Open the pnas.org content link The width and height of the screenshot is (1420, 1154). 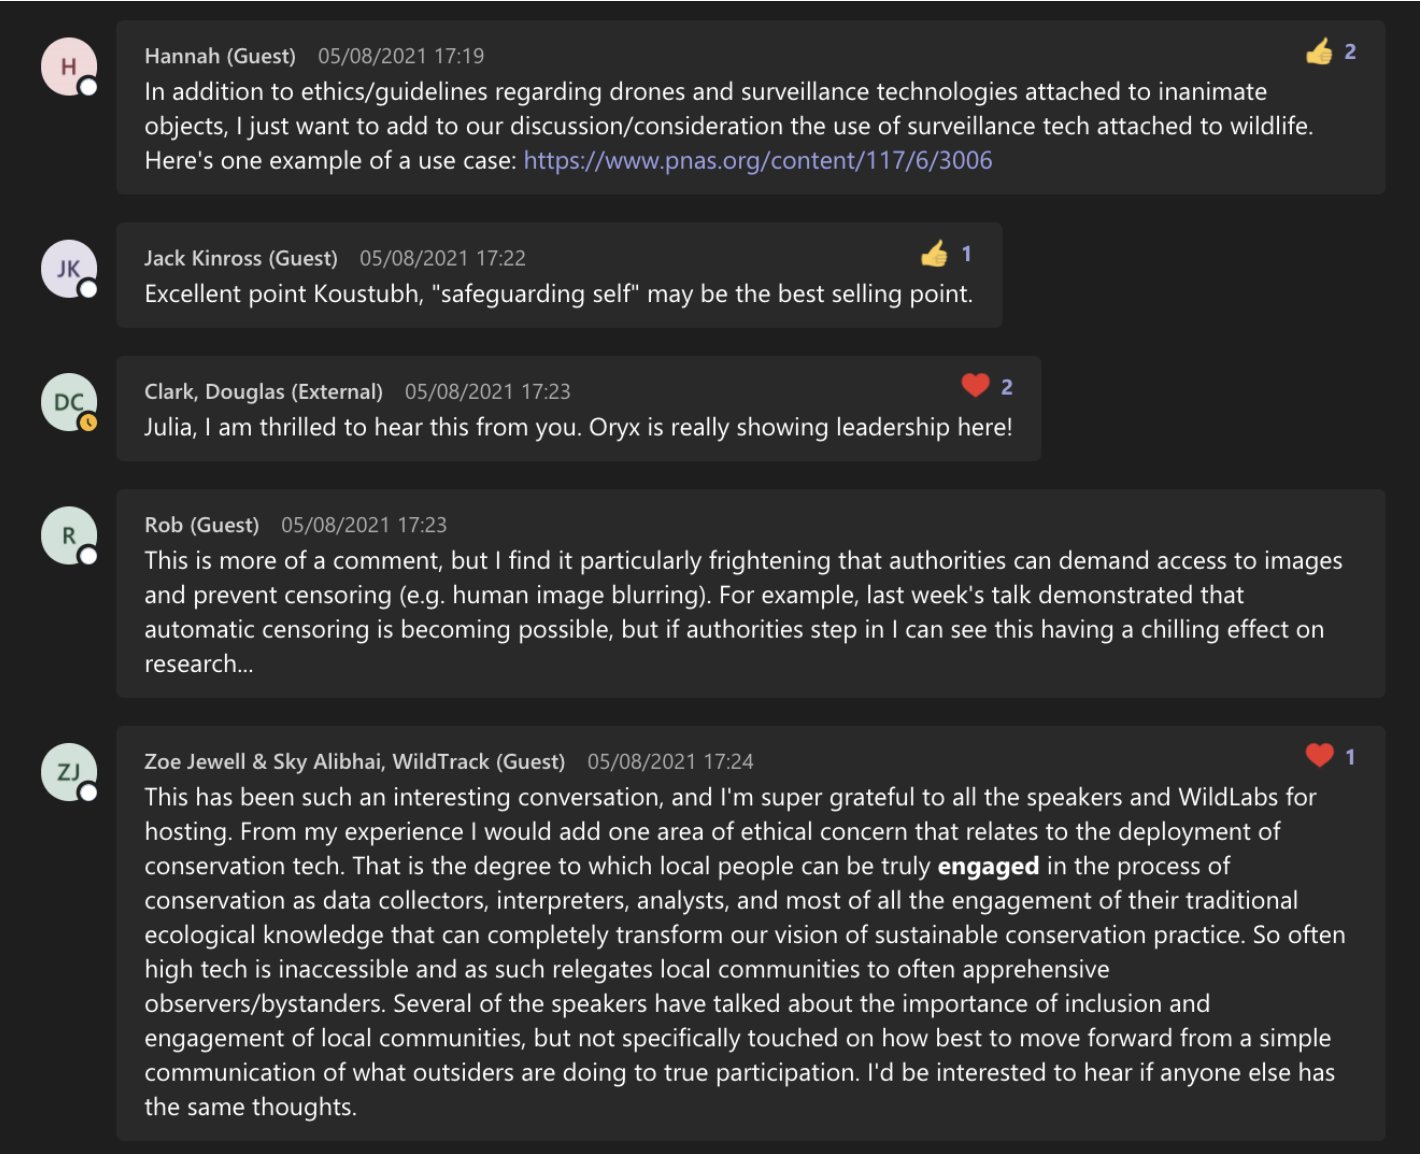[758, 161]
